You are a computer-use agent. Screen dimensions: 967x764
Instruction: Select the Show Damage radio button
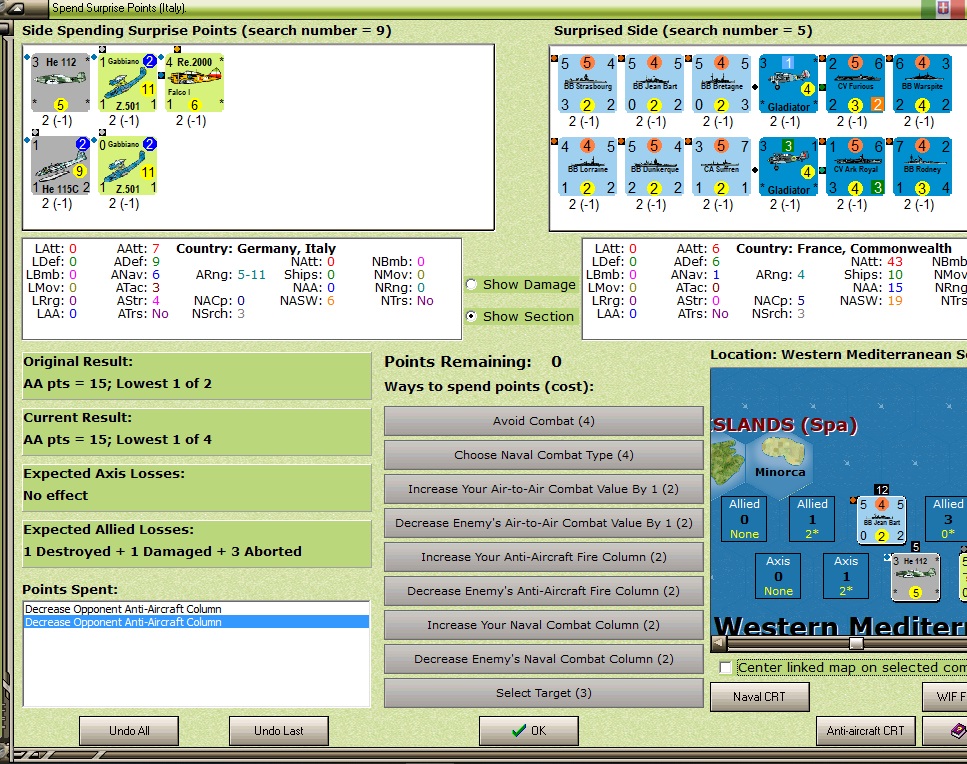[472, 284]
